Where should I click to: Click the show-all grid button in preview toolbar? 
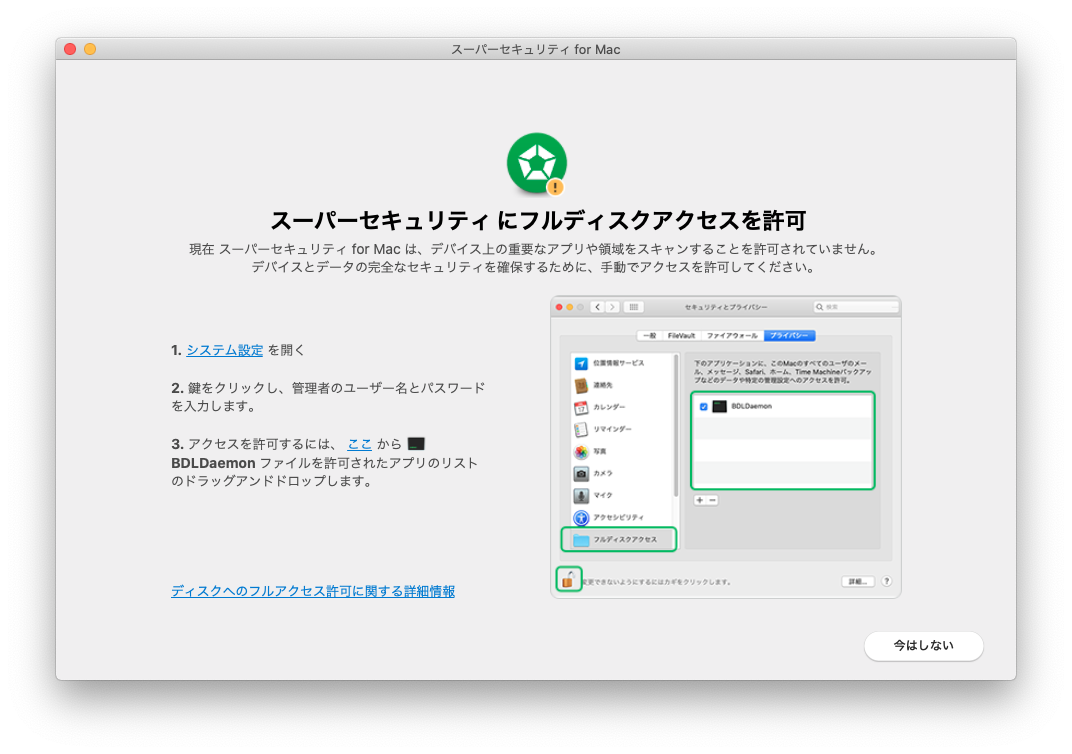[633, 306]
